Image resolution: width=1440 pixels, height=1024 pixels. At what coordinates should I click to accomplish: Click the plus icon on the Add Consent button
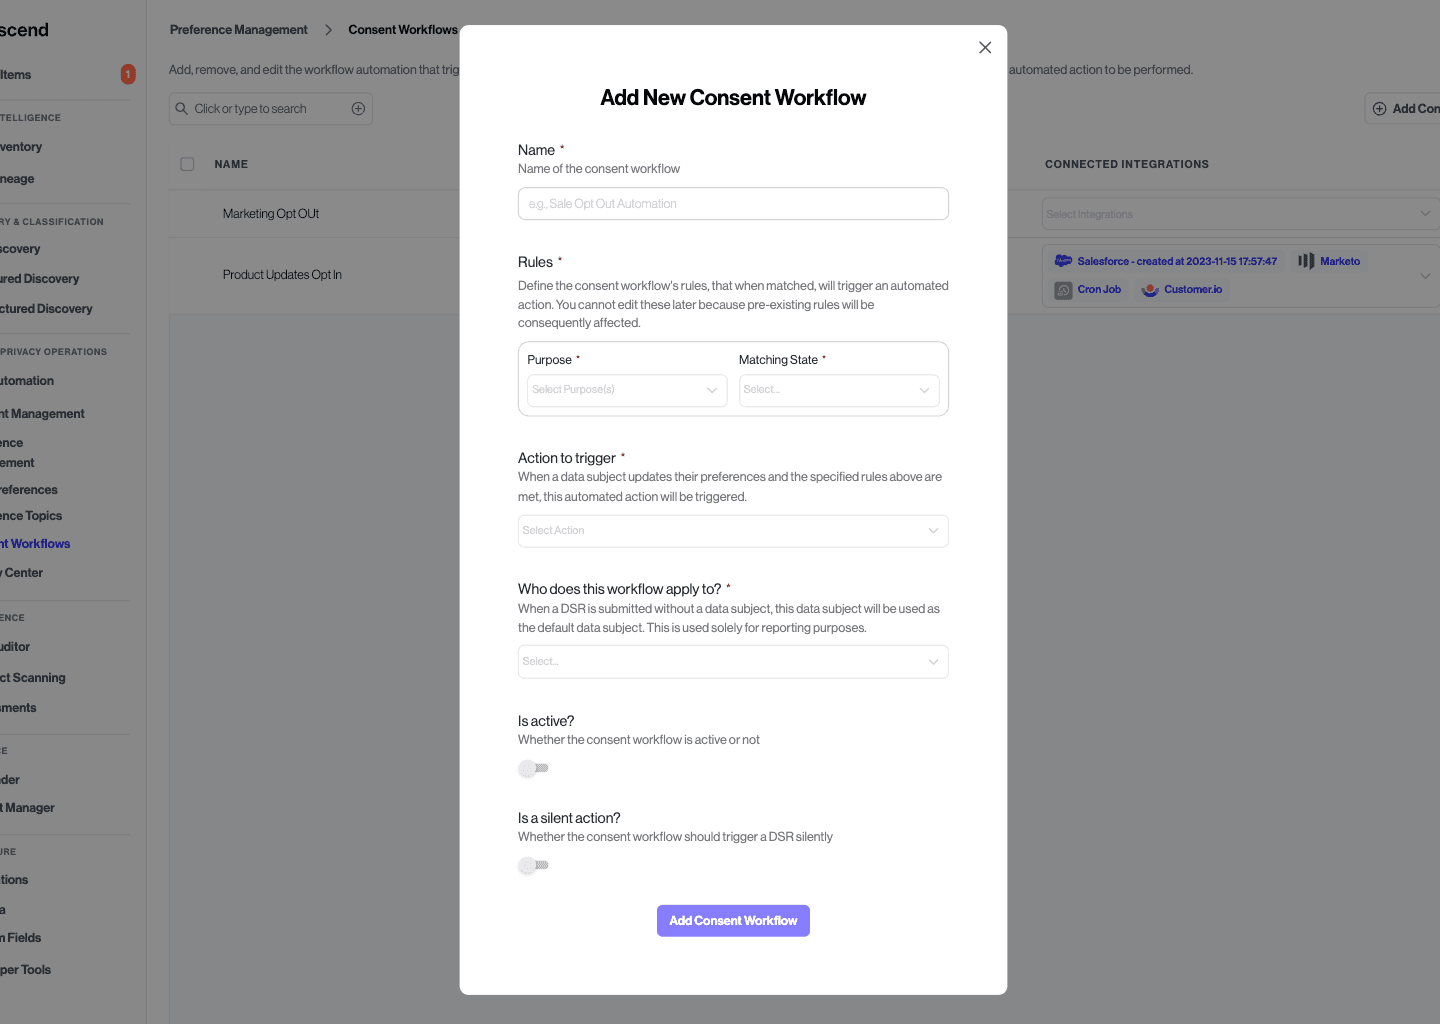[x=1381, y=108]
